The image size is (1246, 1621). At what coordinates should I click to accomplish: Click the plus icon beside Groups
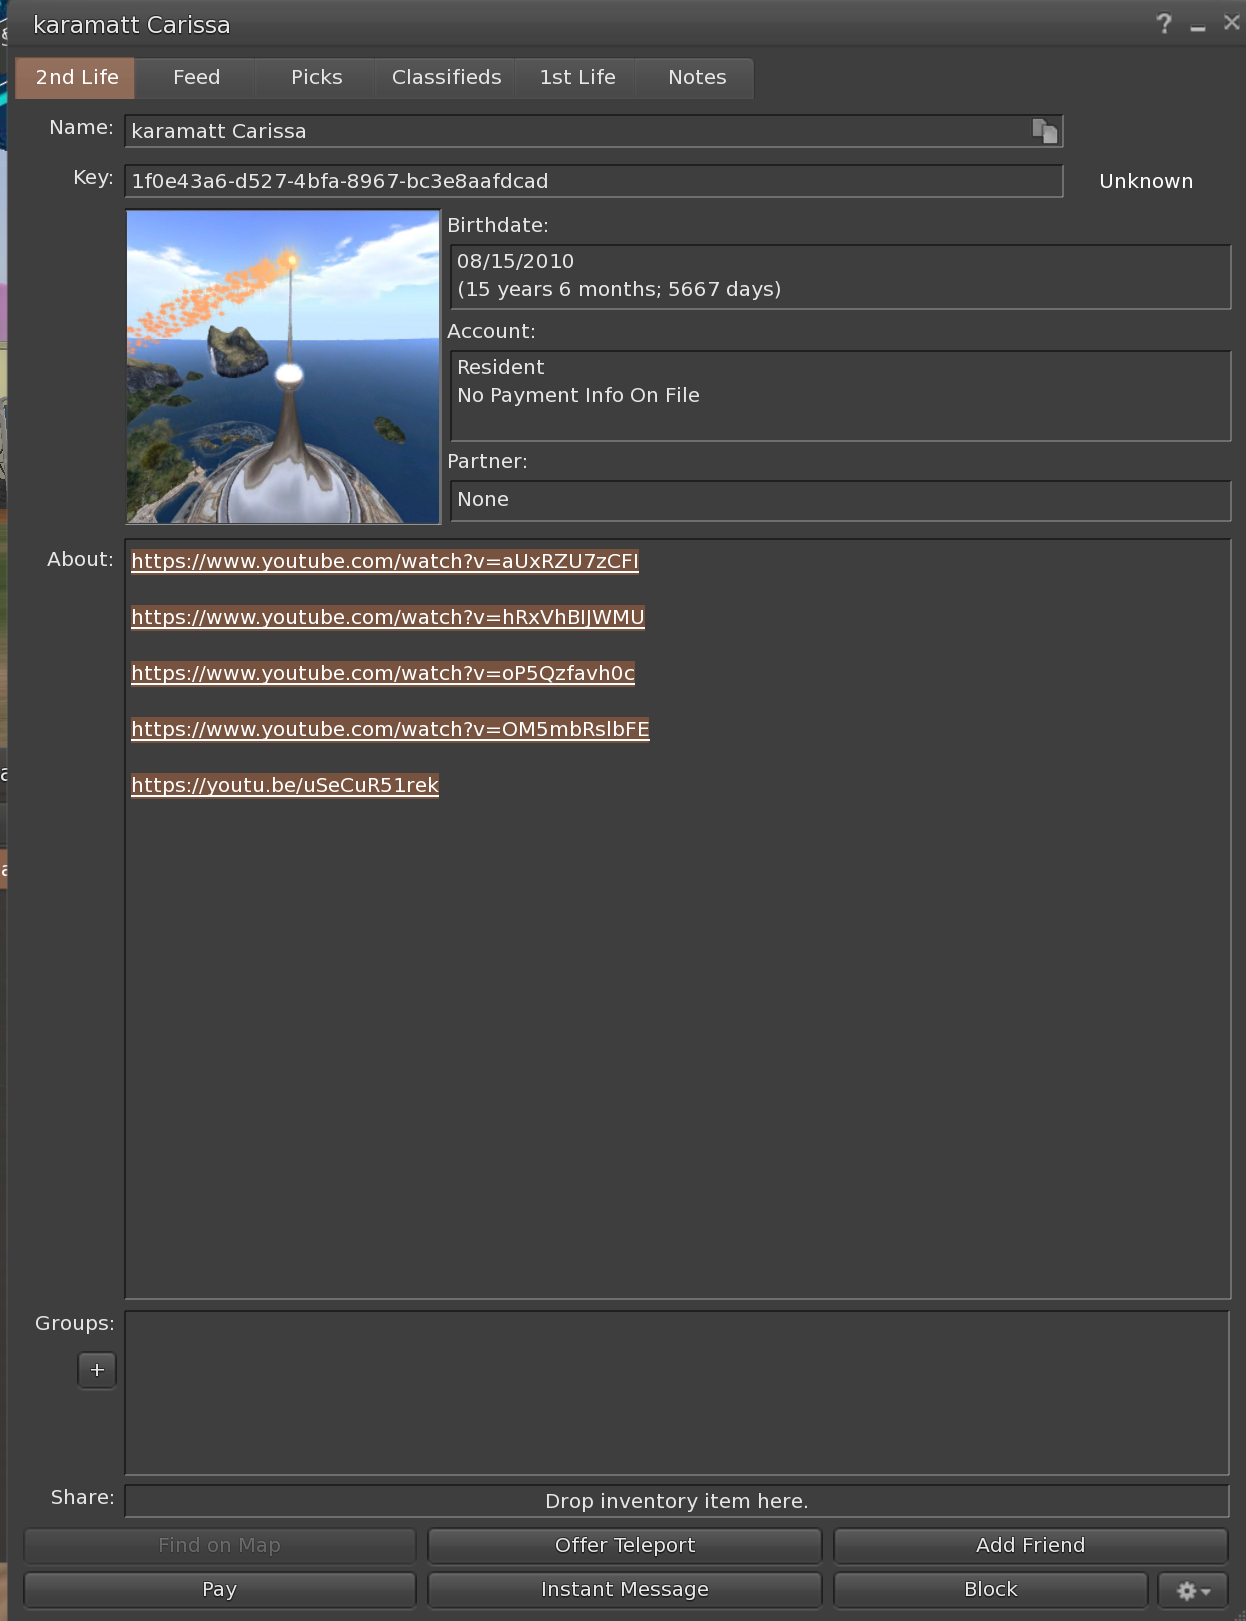point(97,1370)
